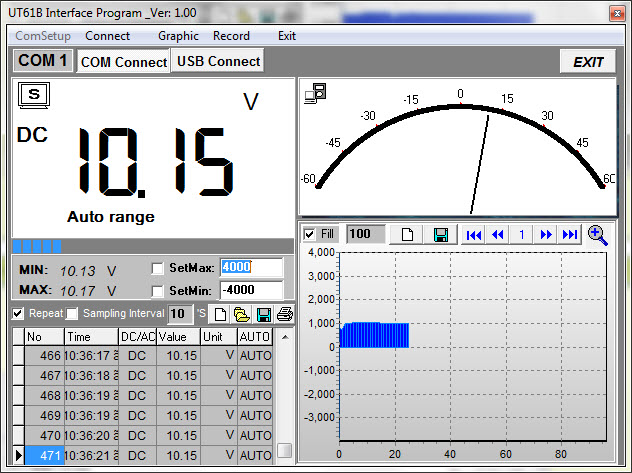Click the monitor 'S' display icon
Image resolution: width=632 pixels, height=473 pixels.
pyautogui.click(x=34, y=95)
